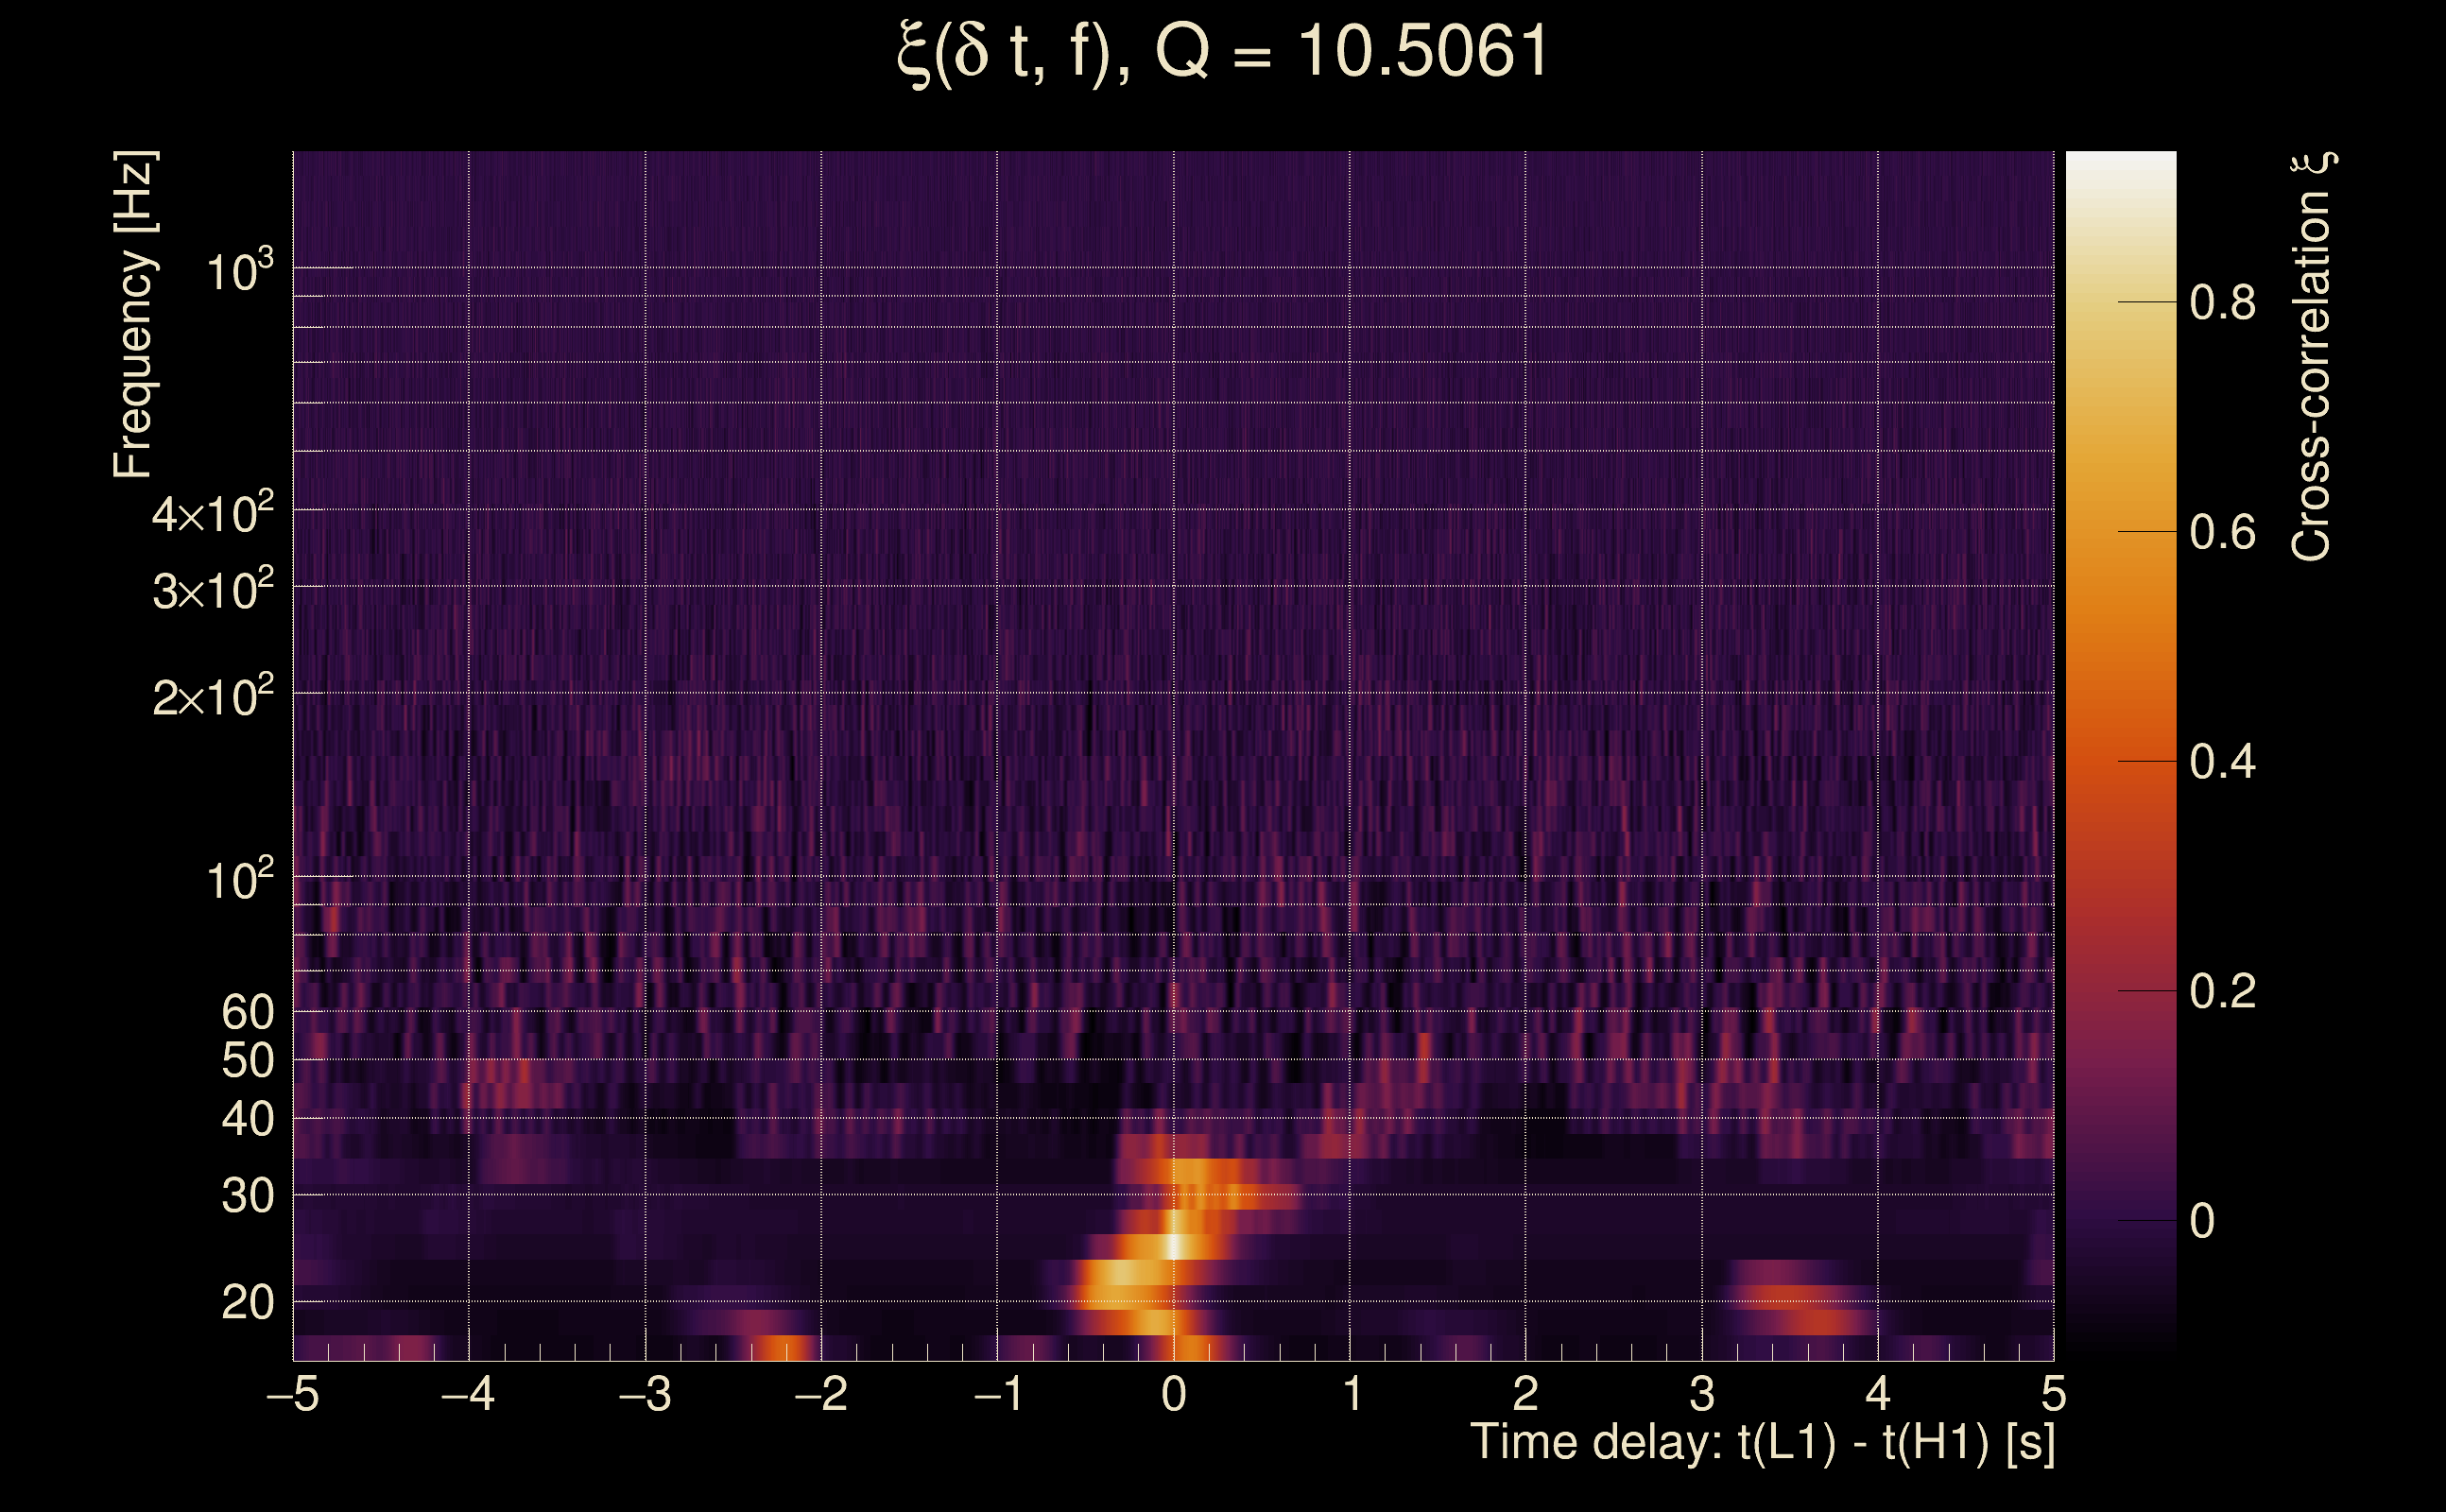Click the -2 time axis tick label
The width and height of the screenshot is (2446, 1512).
coord(821,1394)
